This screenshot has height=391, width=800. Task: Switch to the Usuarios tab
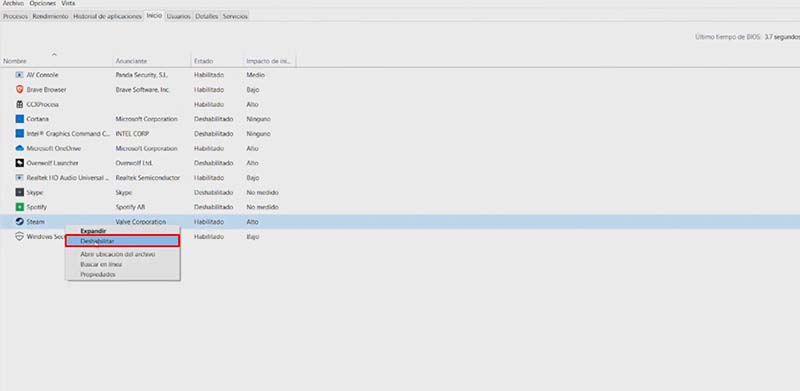[x=179, y=16]
